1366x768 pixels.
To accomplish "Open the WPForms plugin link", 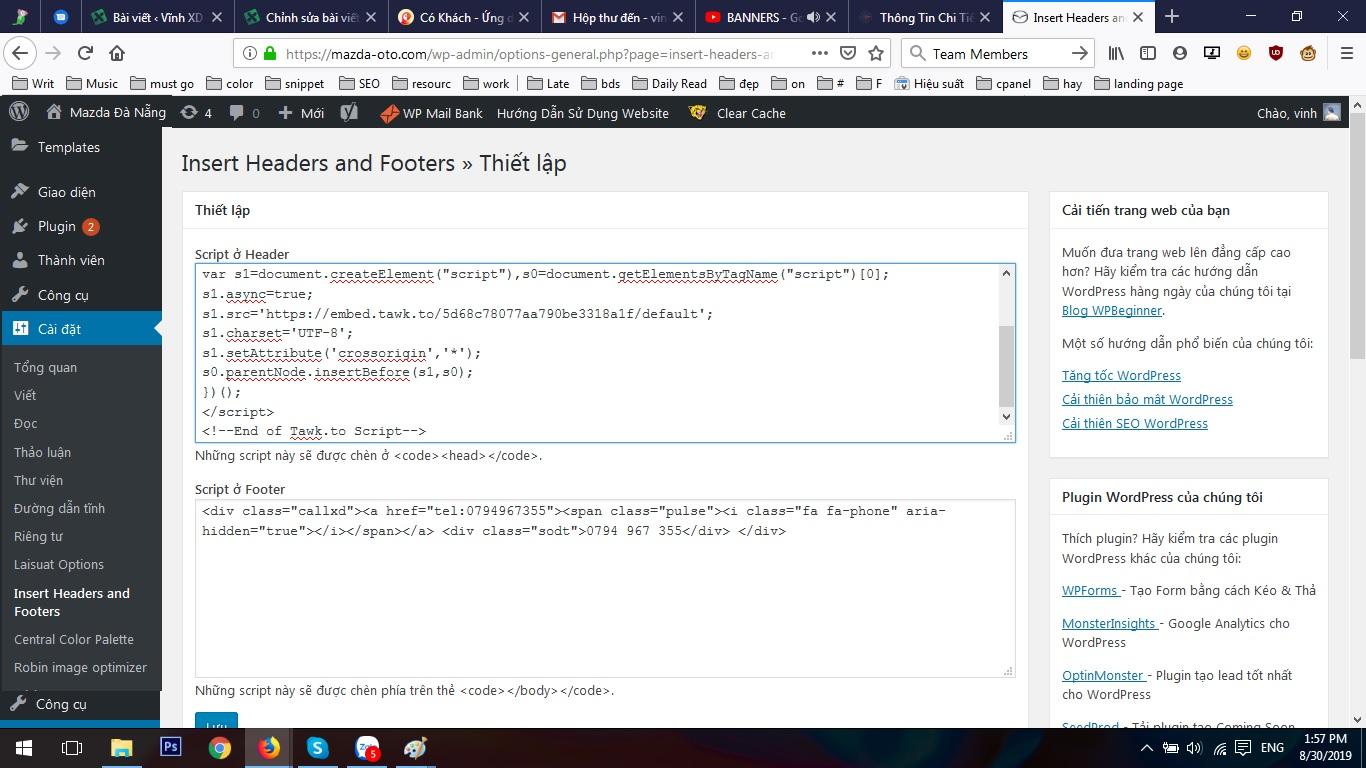I will pos(1089,590).
